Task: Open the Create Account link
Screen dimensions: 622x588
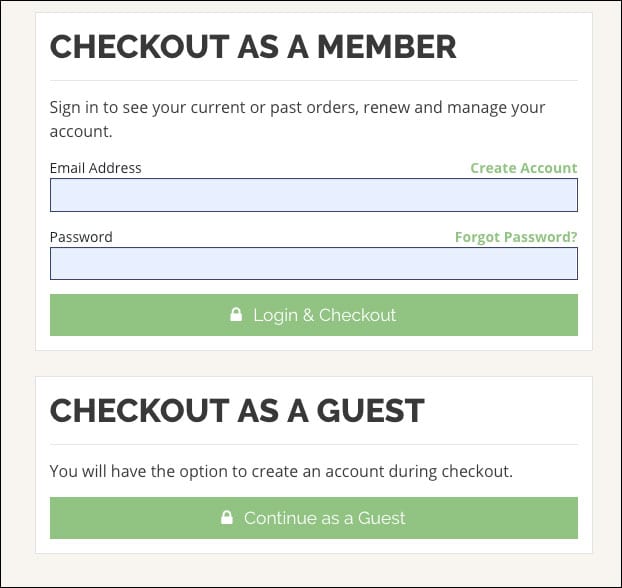Action: point(524,168)
